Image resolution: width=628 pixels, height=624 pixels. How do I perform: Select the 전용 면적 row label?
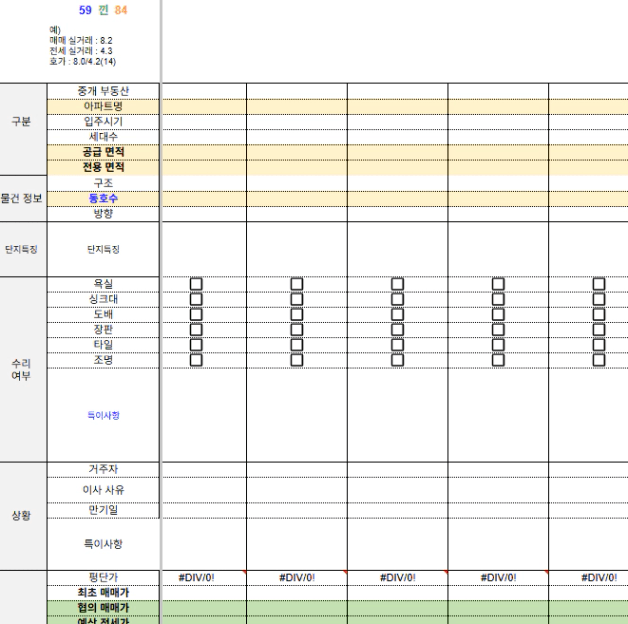tap(103, 167)
